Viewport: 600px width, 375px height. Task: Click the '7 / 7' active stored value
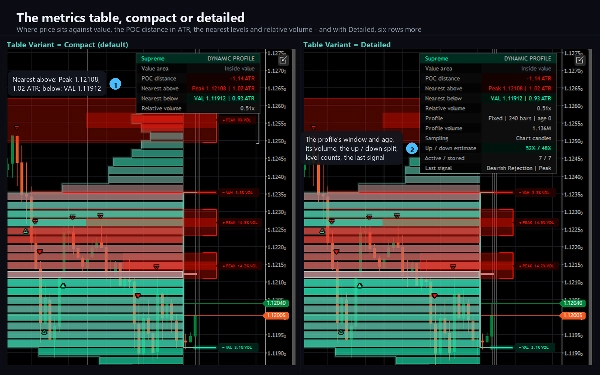pos(545,158)
